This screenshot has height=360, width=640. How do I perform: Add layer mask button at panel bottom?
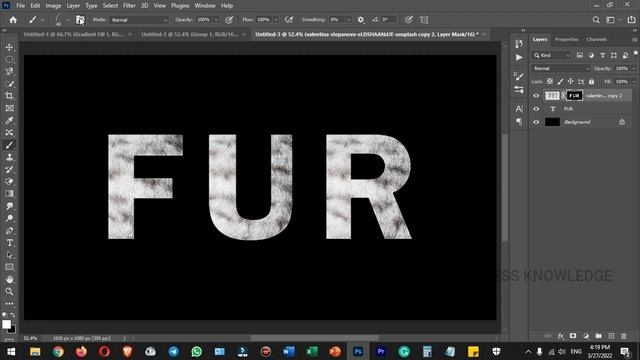click(x=573, y=336)
